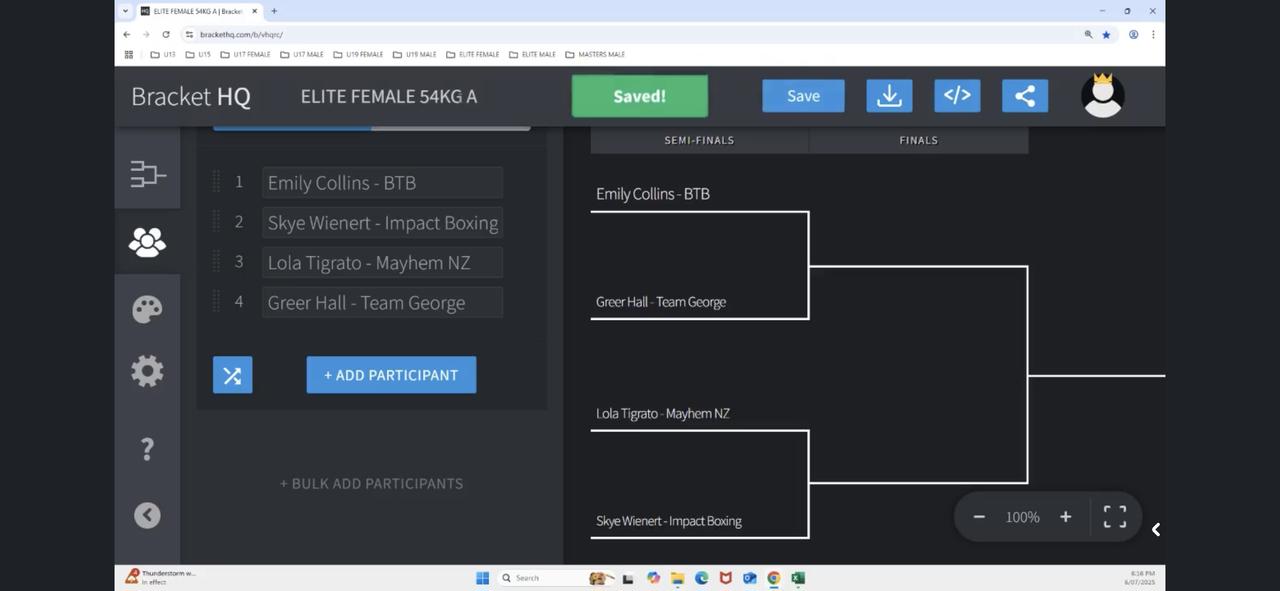
Task: Zoom out with the minus button
Action: (x=979, y=517)
